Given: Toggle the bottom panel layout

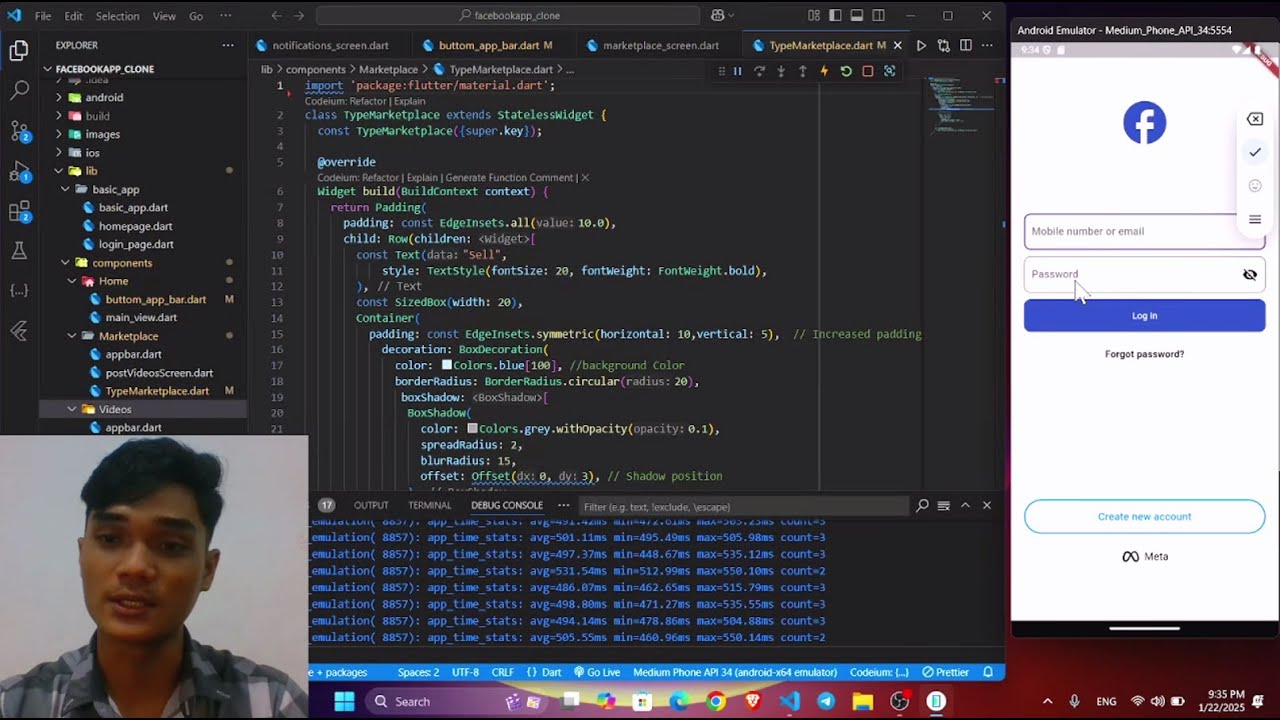Looking at the screenshot, I should point(857,16).
